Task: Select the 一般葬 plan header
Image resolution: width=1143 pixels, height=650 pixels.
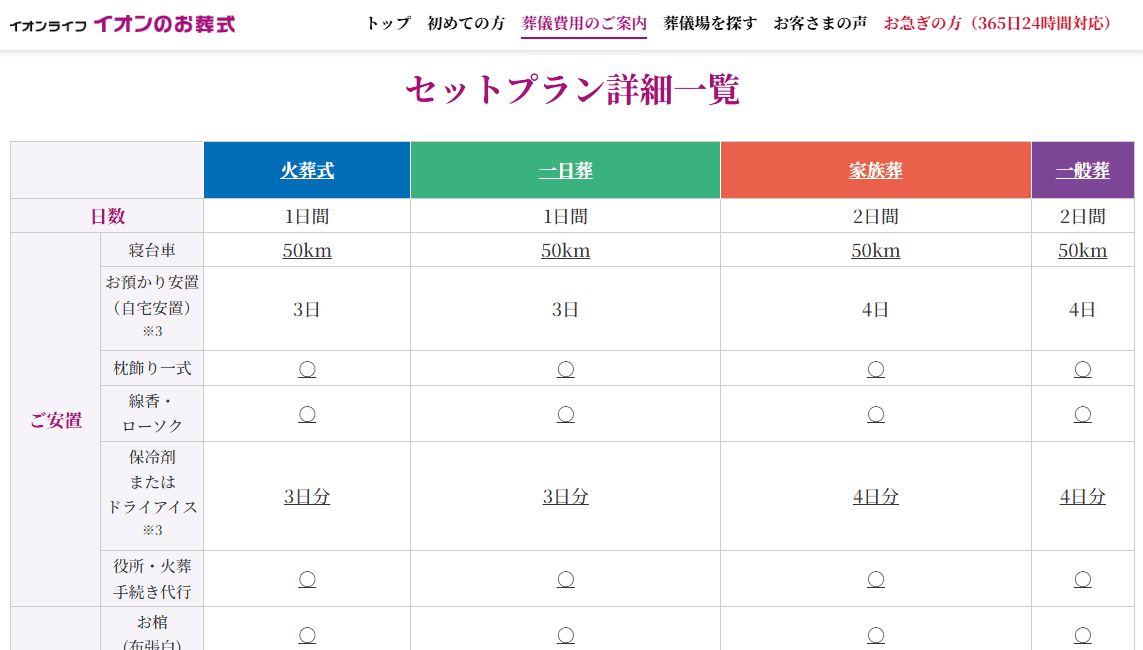Action: pos(1082,171)
